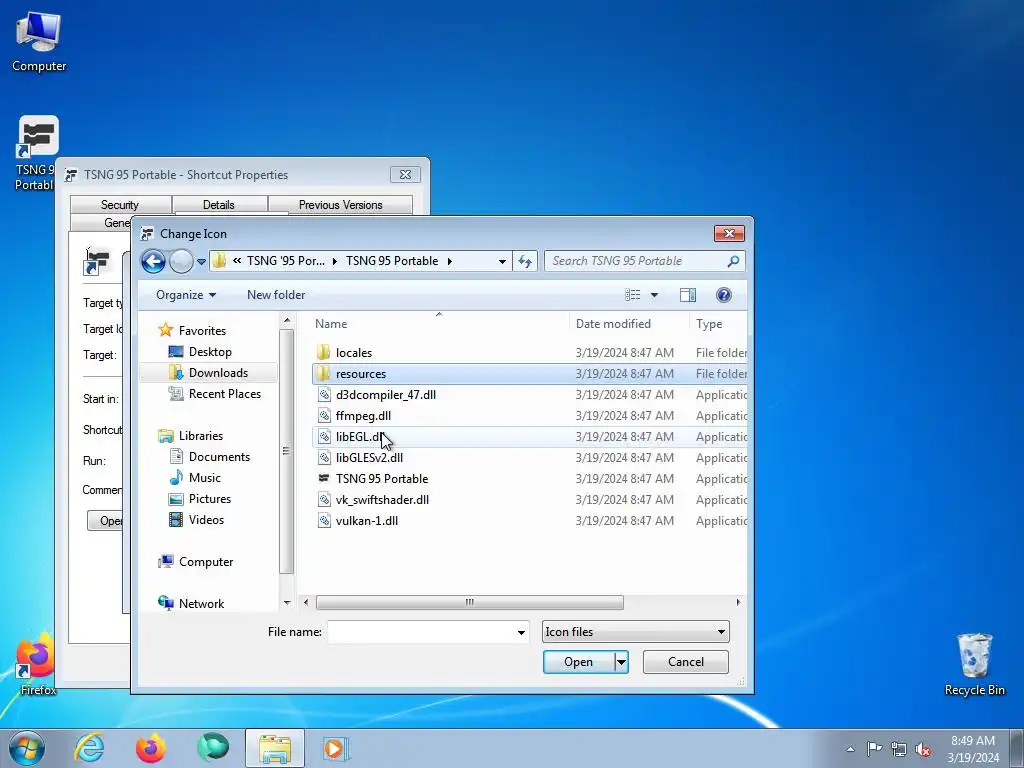Image resolution: width=1024 pixels, height=768 pixels.
Task: Expand the File name dropdown arrow
Action: [x=521, y=632]
